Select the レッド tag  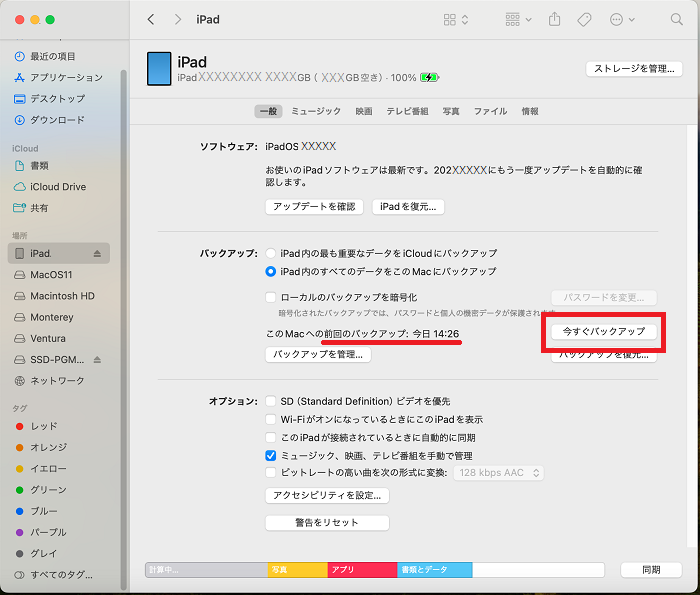(x=36, y=426)
